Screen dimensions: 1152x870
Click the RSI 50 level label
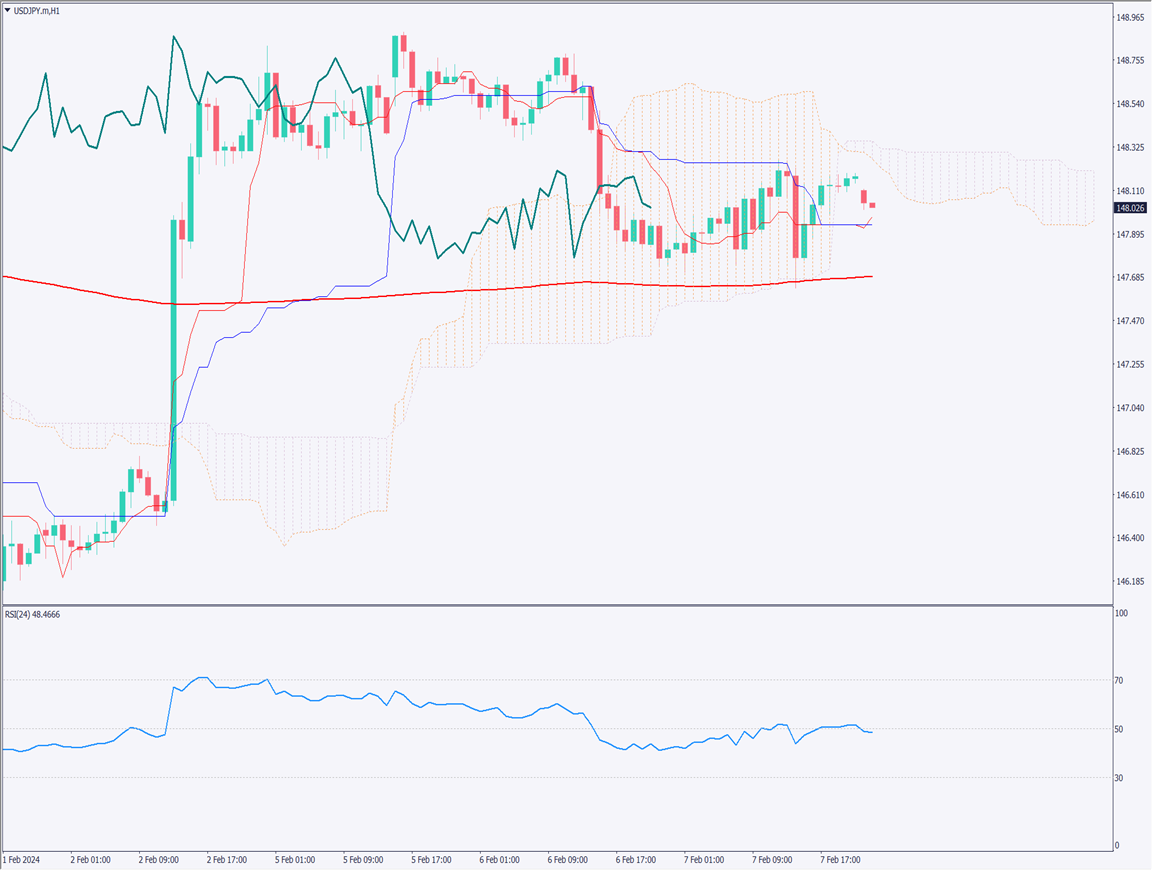[x=1119, y=729]
